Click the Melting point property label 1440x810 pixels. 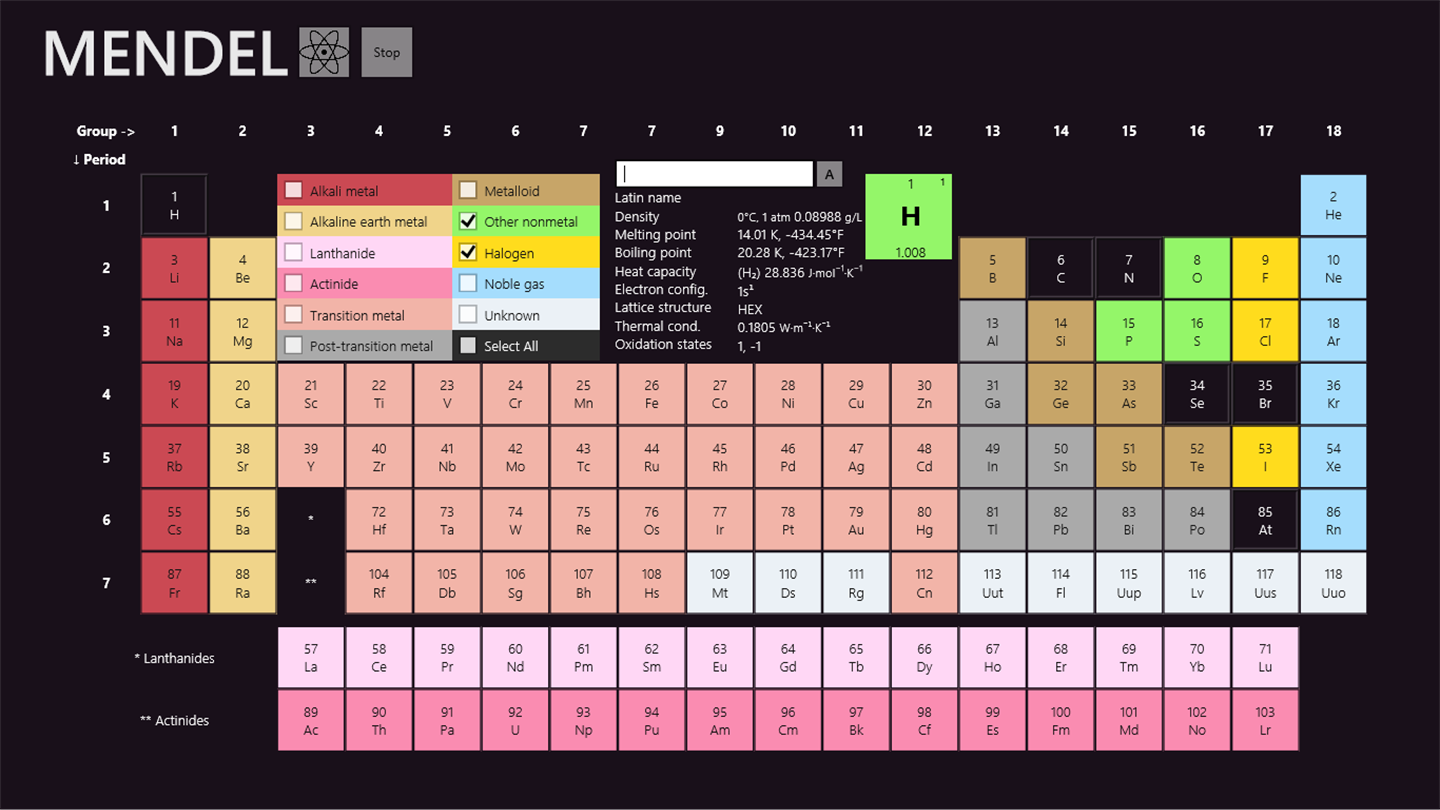(655, 235)
